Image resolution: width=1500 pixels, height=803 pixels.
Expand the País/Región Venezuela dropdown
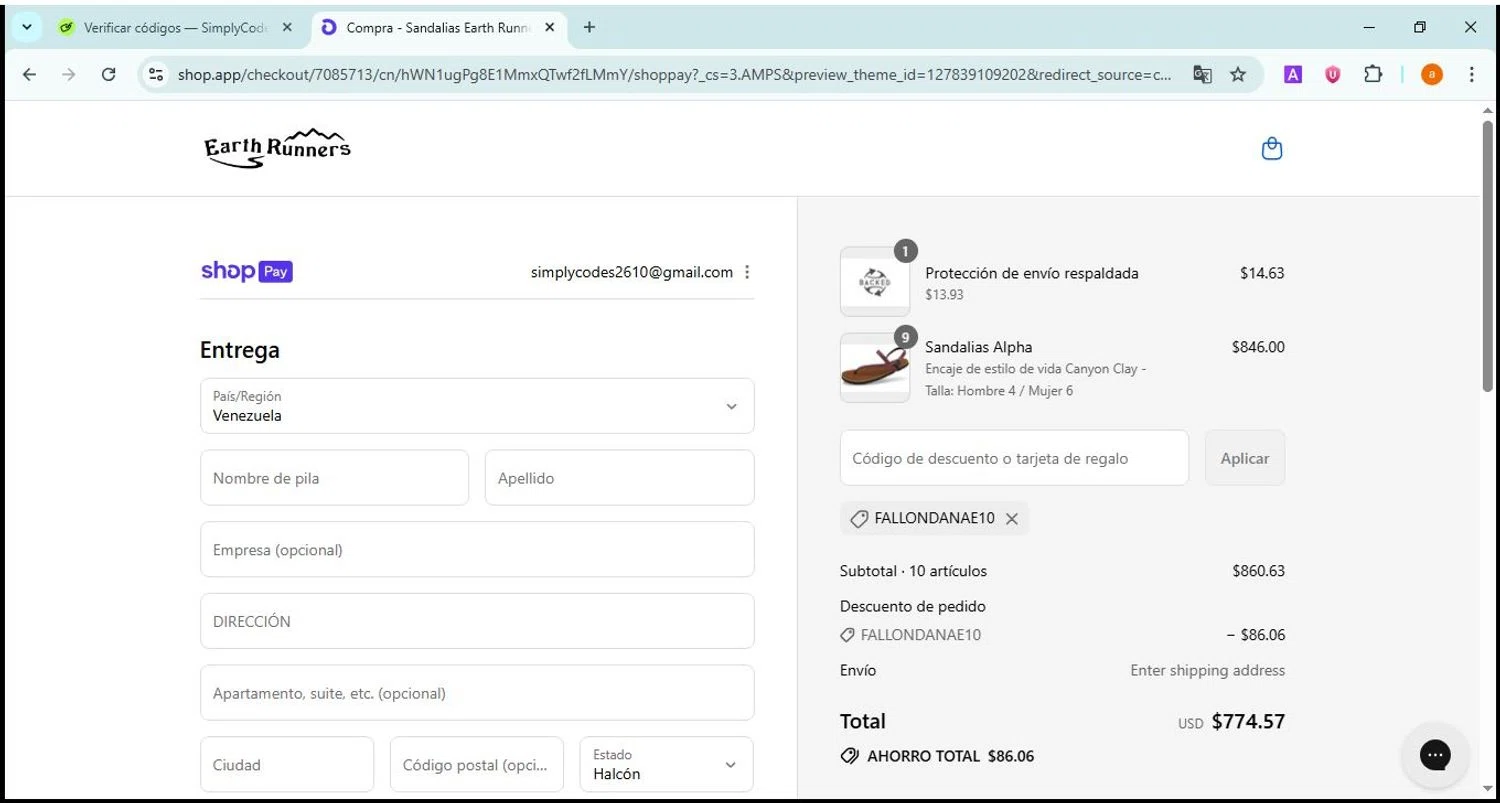click(x=477, y=406)
